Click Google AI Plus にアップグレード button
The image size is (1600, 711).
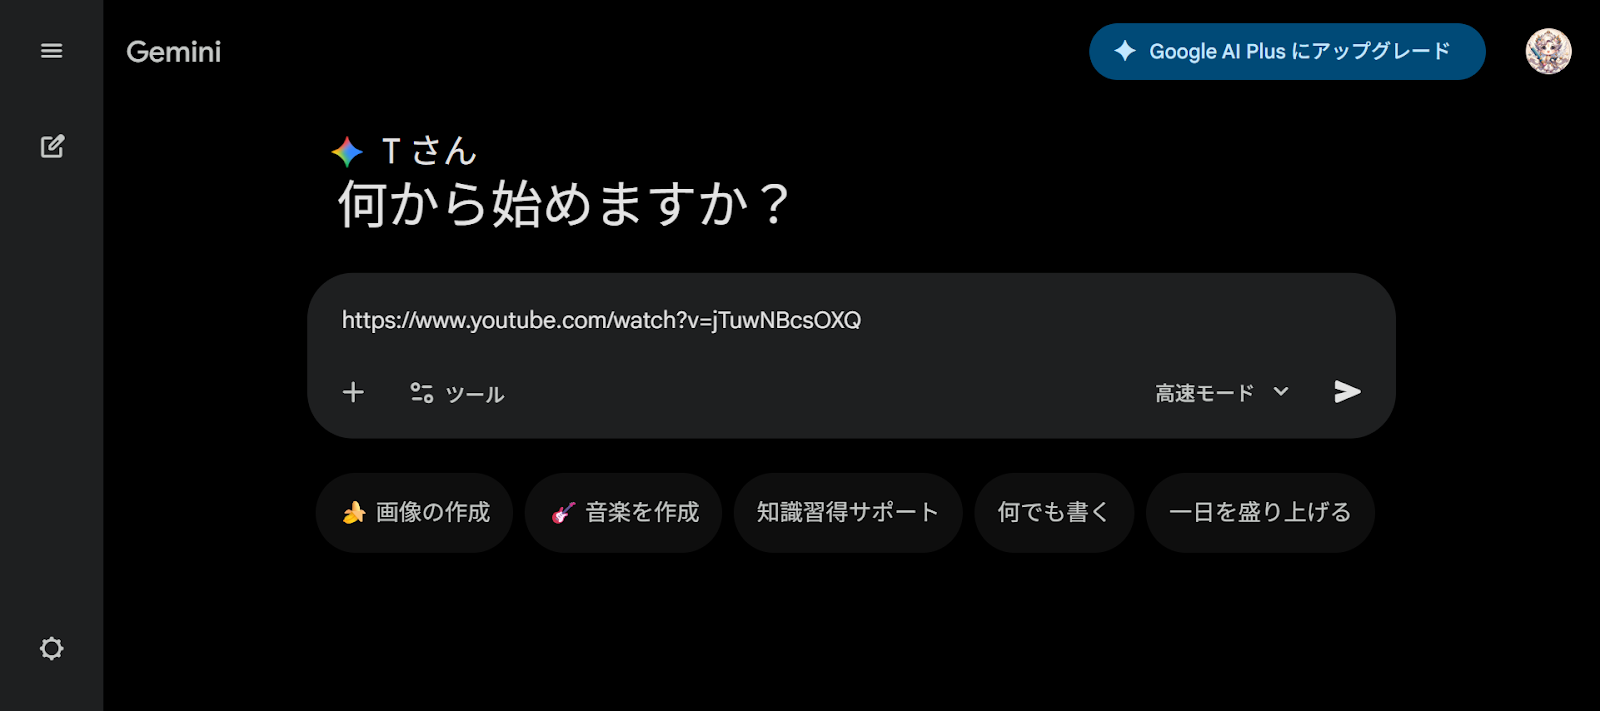point(1287,52)
